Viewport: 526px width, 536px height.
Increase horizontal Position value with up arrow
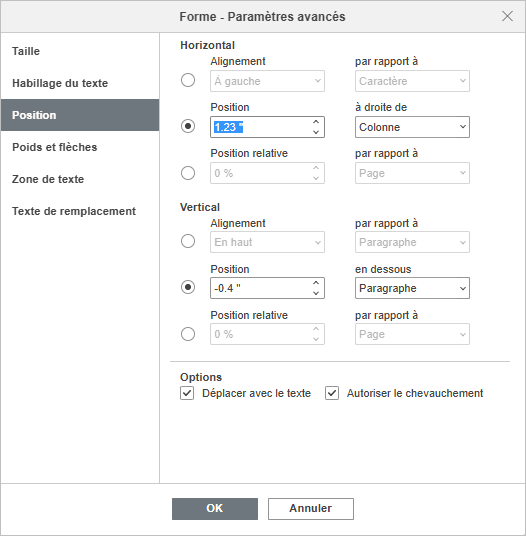[316, 122]
